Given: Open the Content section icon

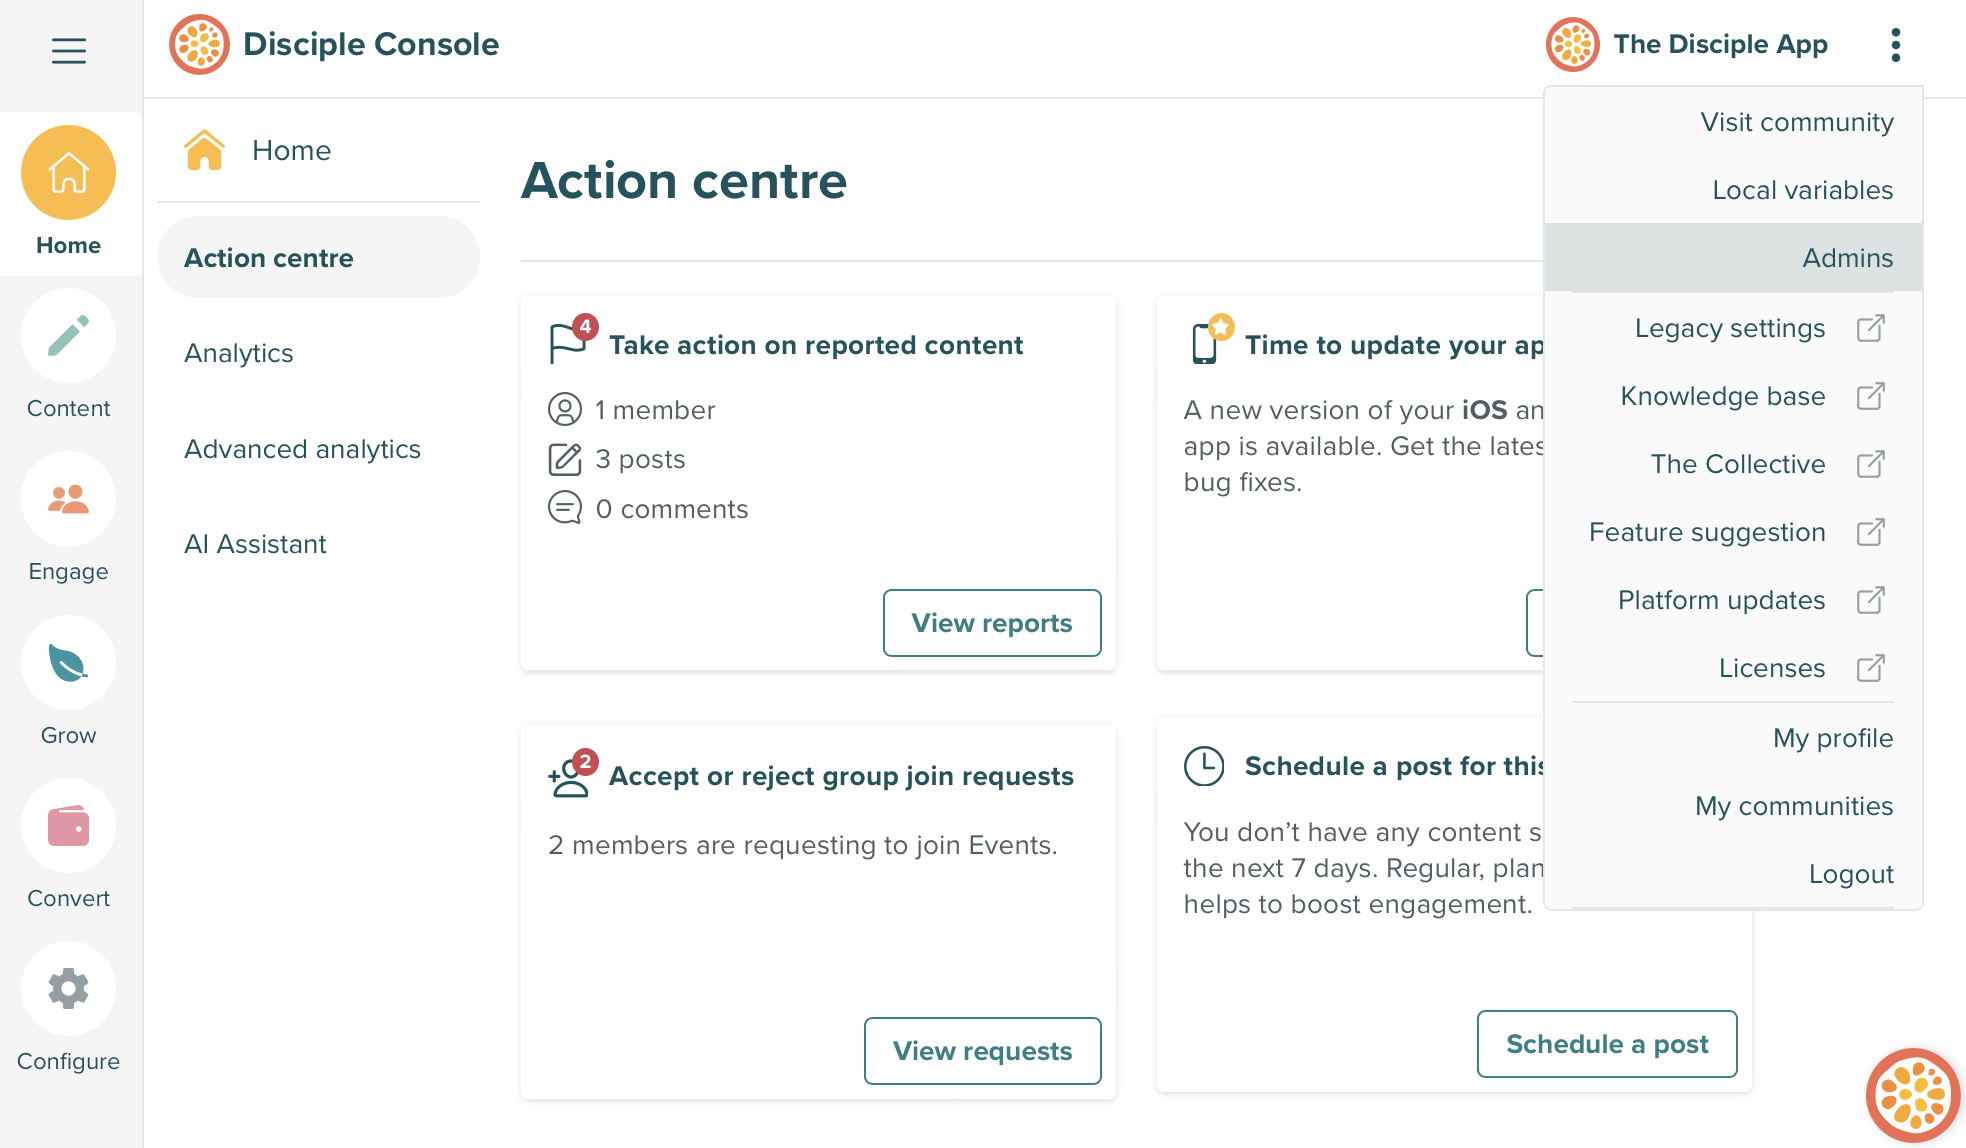Looking at the screenshot, I should (x=68, y=336).
